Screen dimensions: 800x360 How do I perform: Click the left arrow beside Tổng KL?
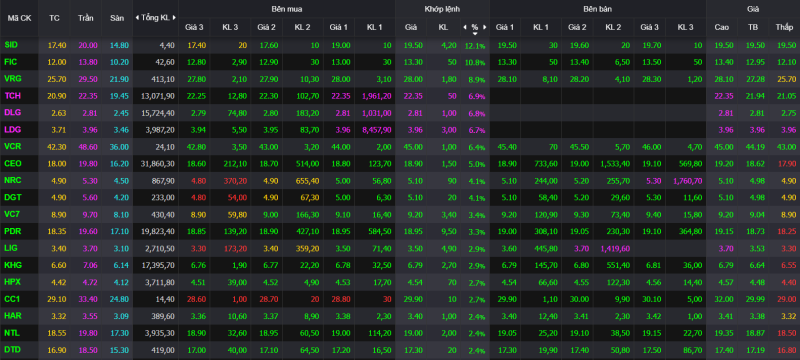click(137, 18)
